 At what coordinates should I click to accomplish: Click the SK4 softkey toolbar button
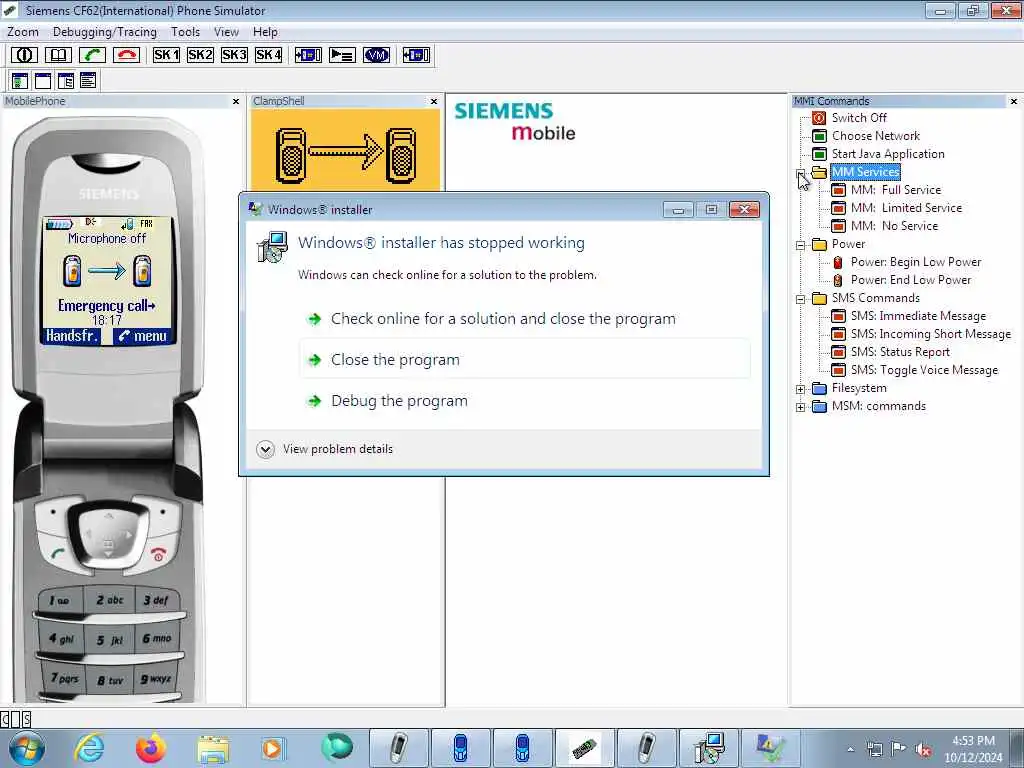click(x=268, y=55)
